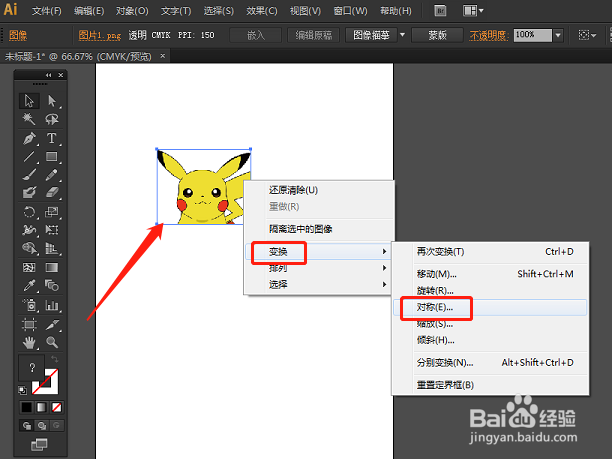Open the 窗口(W) menu

click(350, 11)
